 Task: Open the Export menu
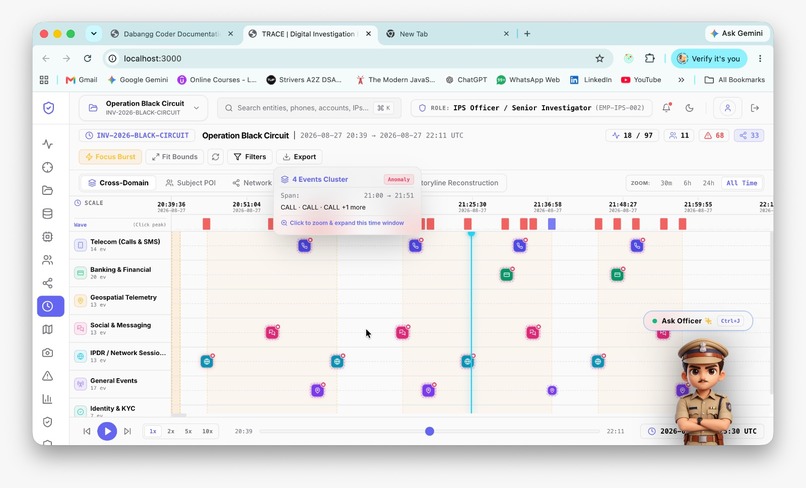point(299,157)
